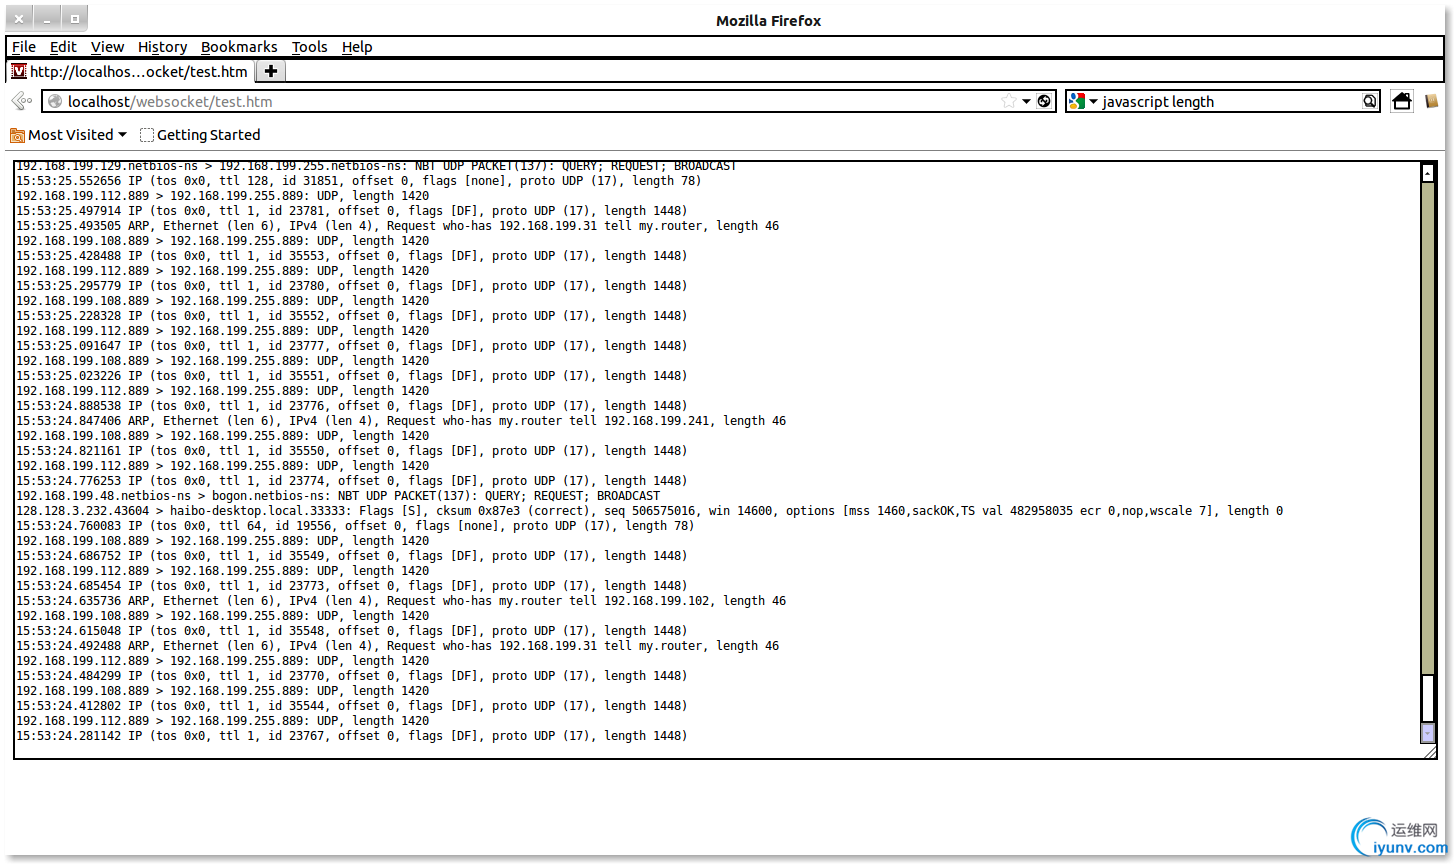Click line 'bogon.netbios-ns: NBT UDP PACKET(137)'
Viewport: 1454px width, 864px height.
click(x=338, y=496)
